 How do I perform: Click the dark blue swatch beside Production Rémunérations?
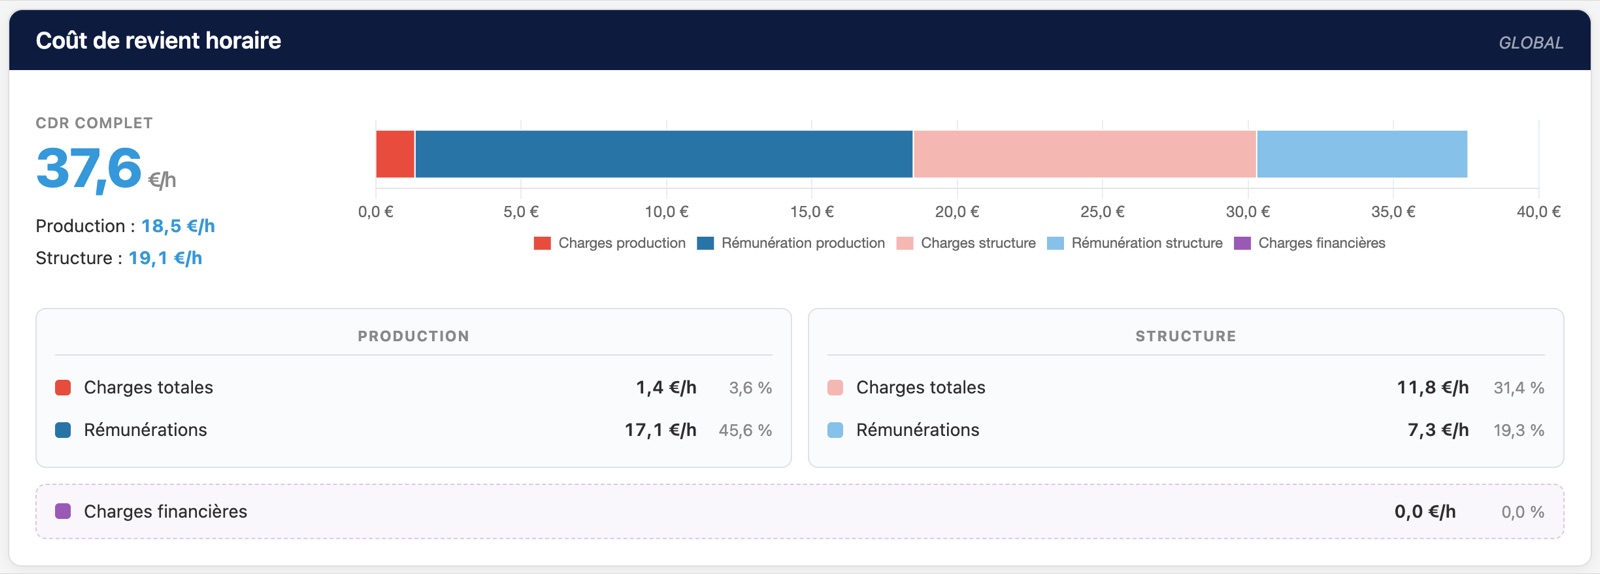pos(63,430)
